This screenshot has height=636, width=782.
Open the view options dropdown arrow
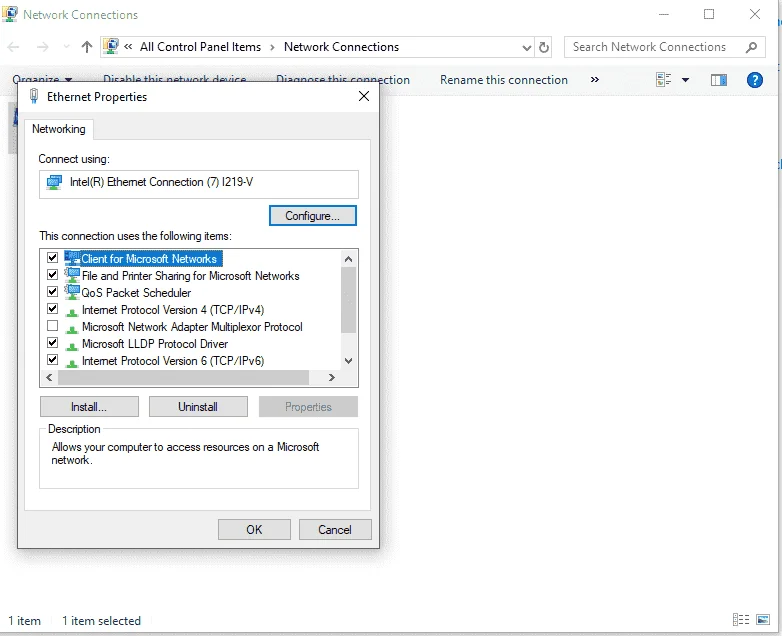(x=685, y=80)
